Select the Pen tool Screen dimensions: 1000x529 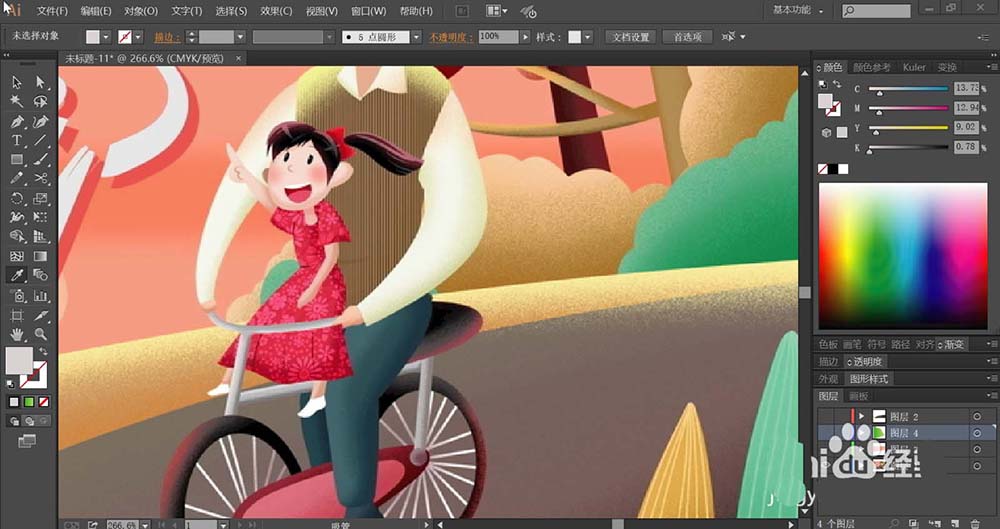click(x=17, y=121)
